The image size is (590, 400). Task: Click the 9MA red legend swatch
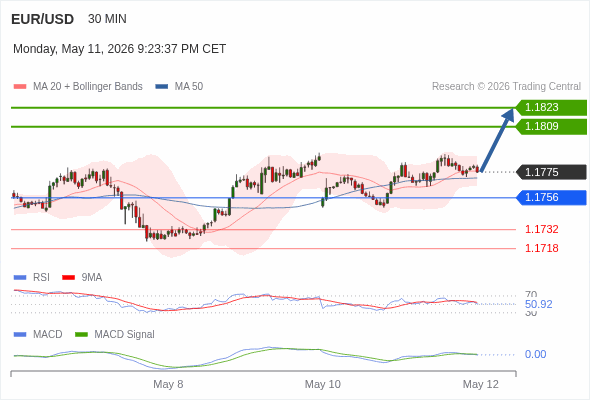[68, 278]
